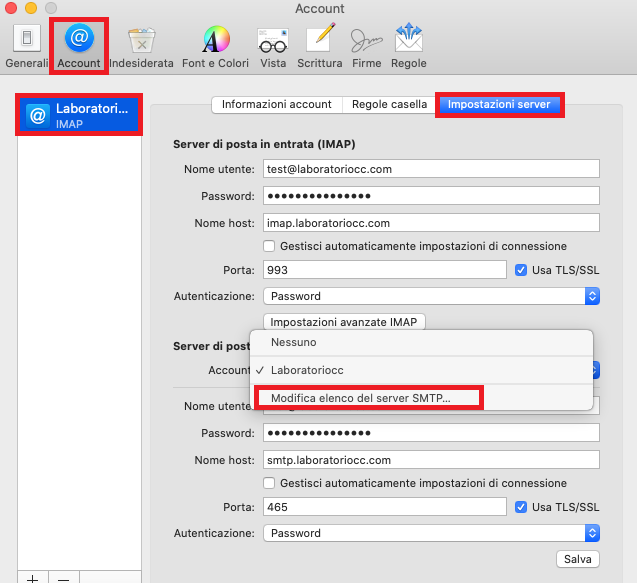637x583 pixels.
Task: Open Scrittura composing preferences
Action: (x=319, y=45)
